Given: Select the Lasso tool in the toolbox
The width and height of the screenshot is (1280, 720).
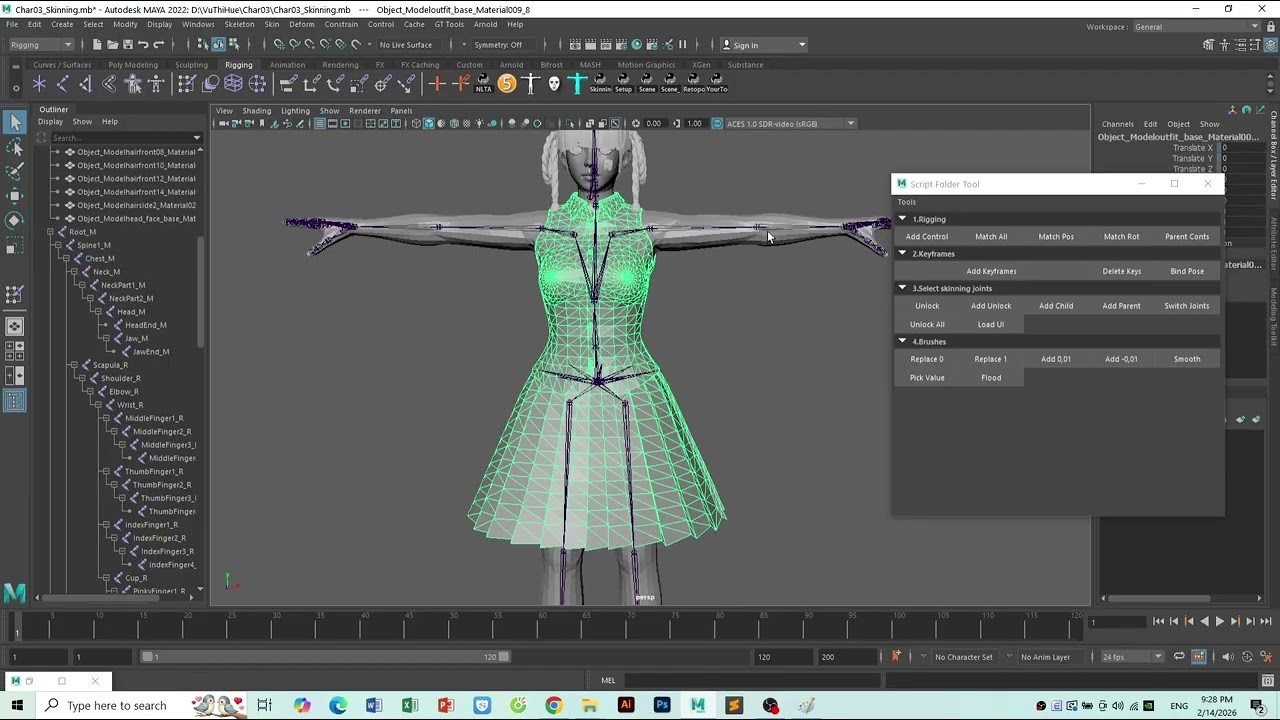Looking at the screenshot, I should coord(15,148).
